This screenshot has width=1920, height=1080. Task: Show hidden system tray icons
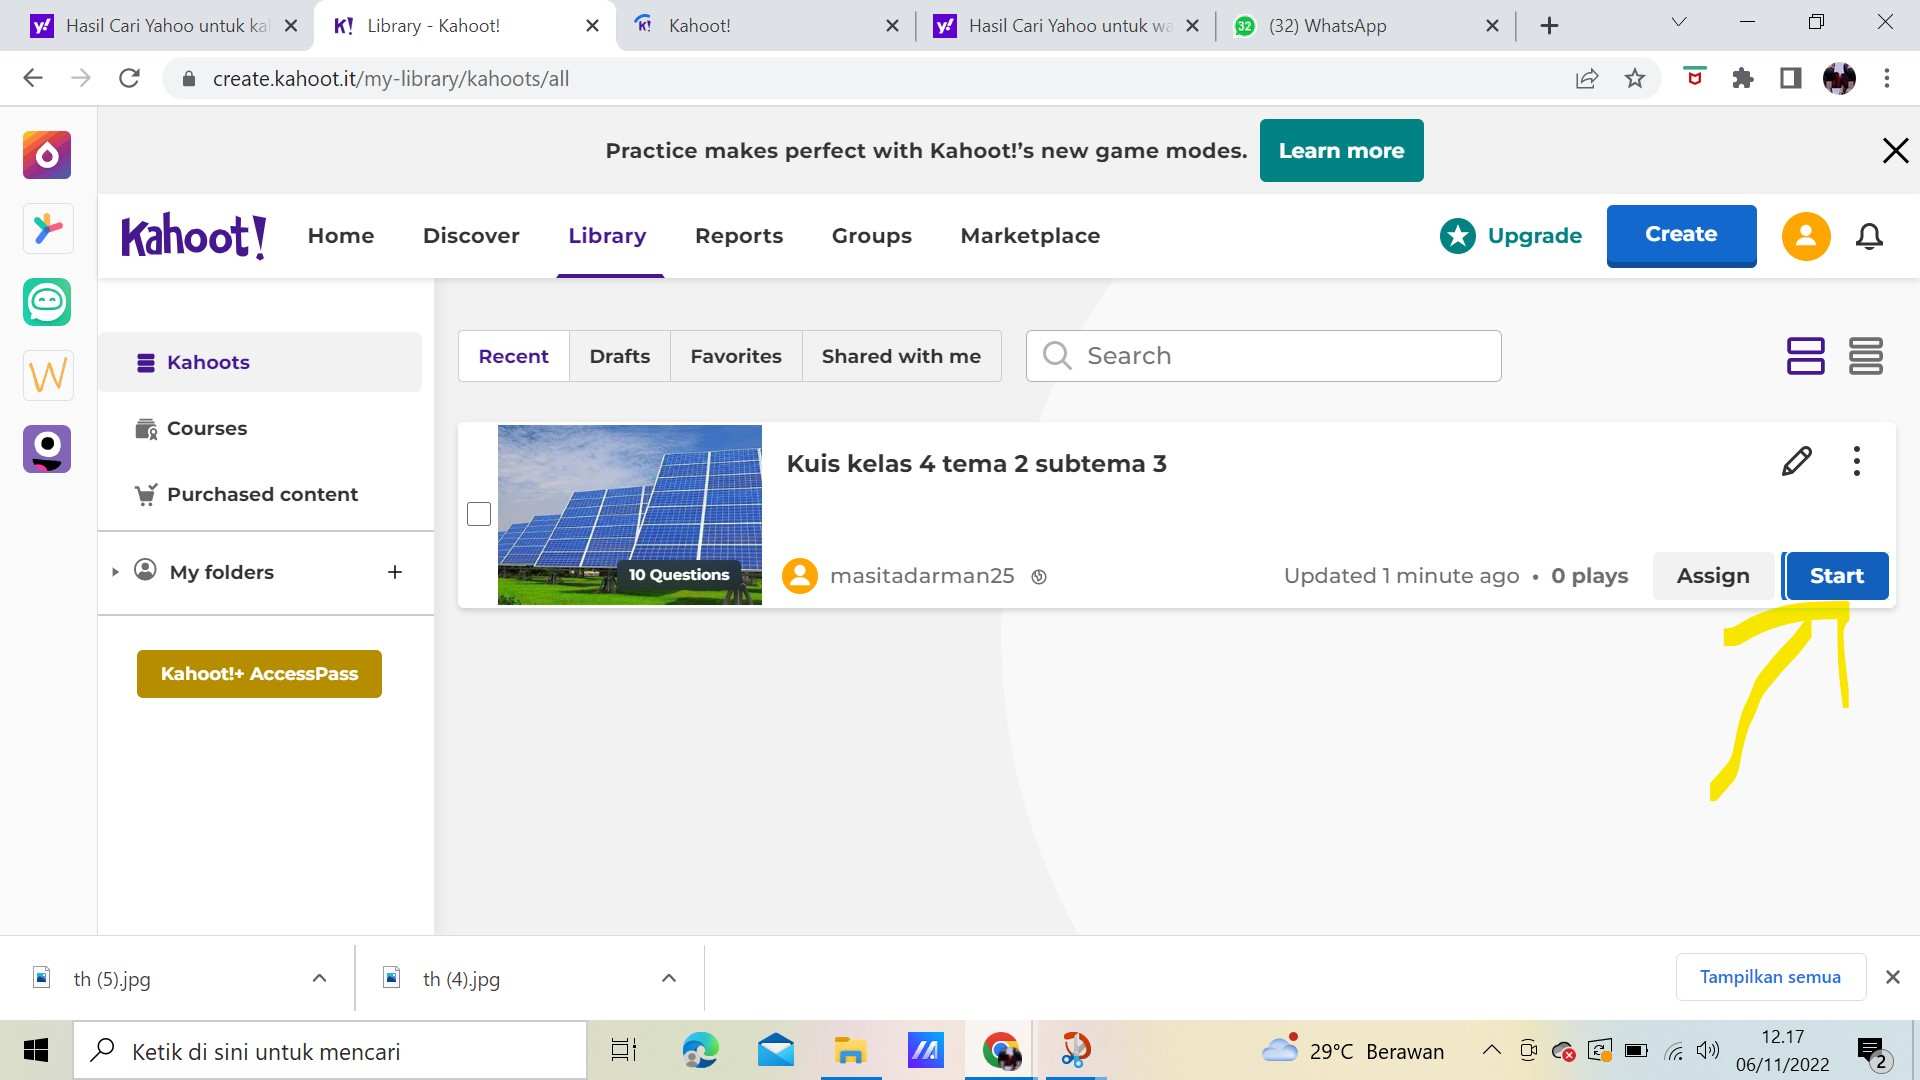(1491, 1050)
